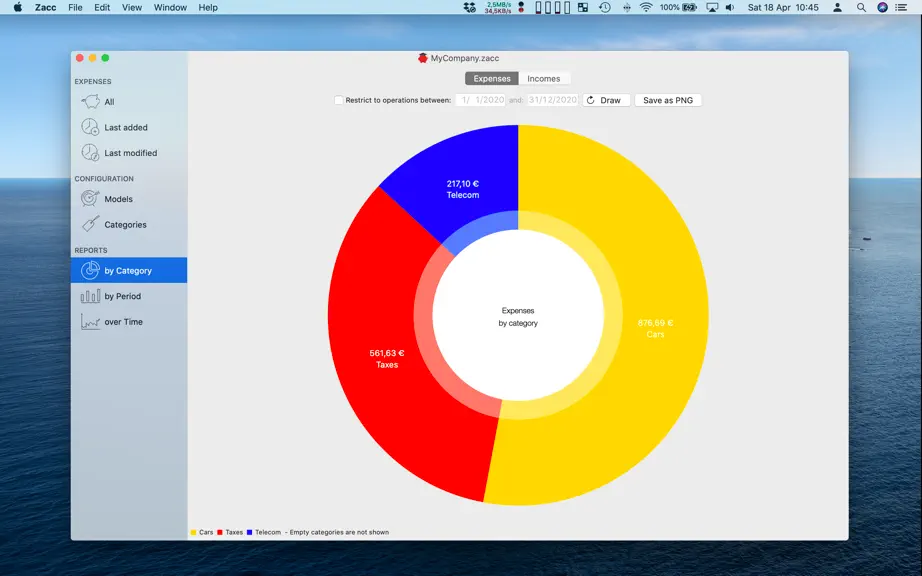Image resolution: width=922 pixels, height=576 pixels.
Task: Open Spotlight search from the menu bar
Action: (861, 8)
